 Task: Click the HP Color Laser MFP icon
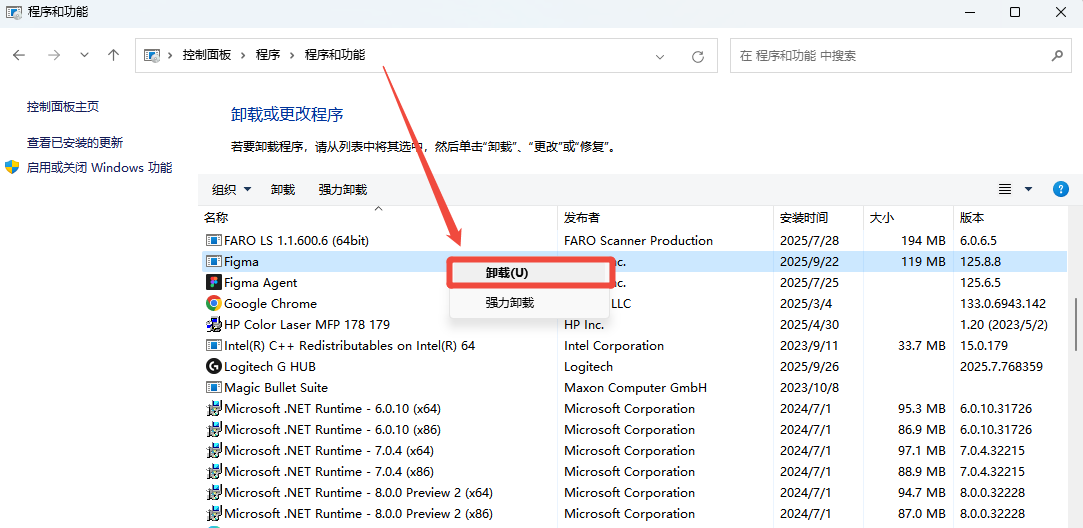click(213, 325)
